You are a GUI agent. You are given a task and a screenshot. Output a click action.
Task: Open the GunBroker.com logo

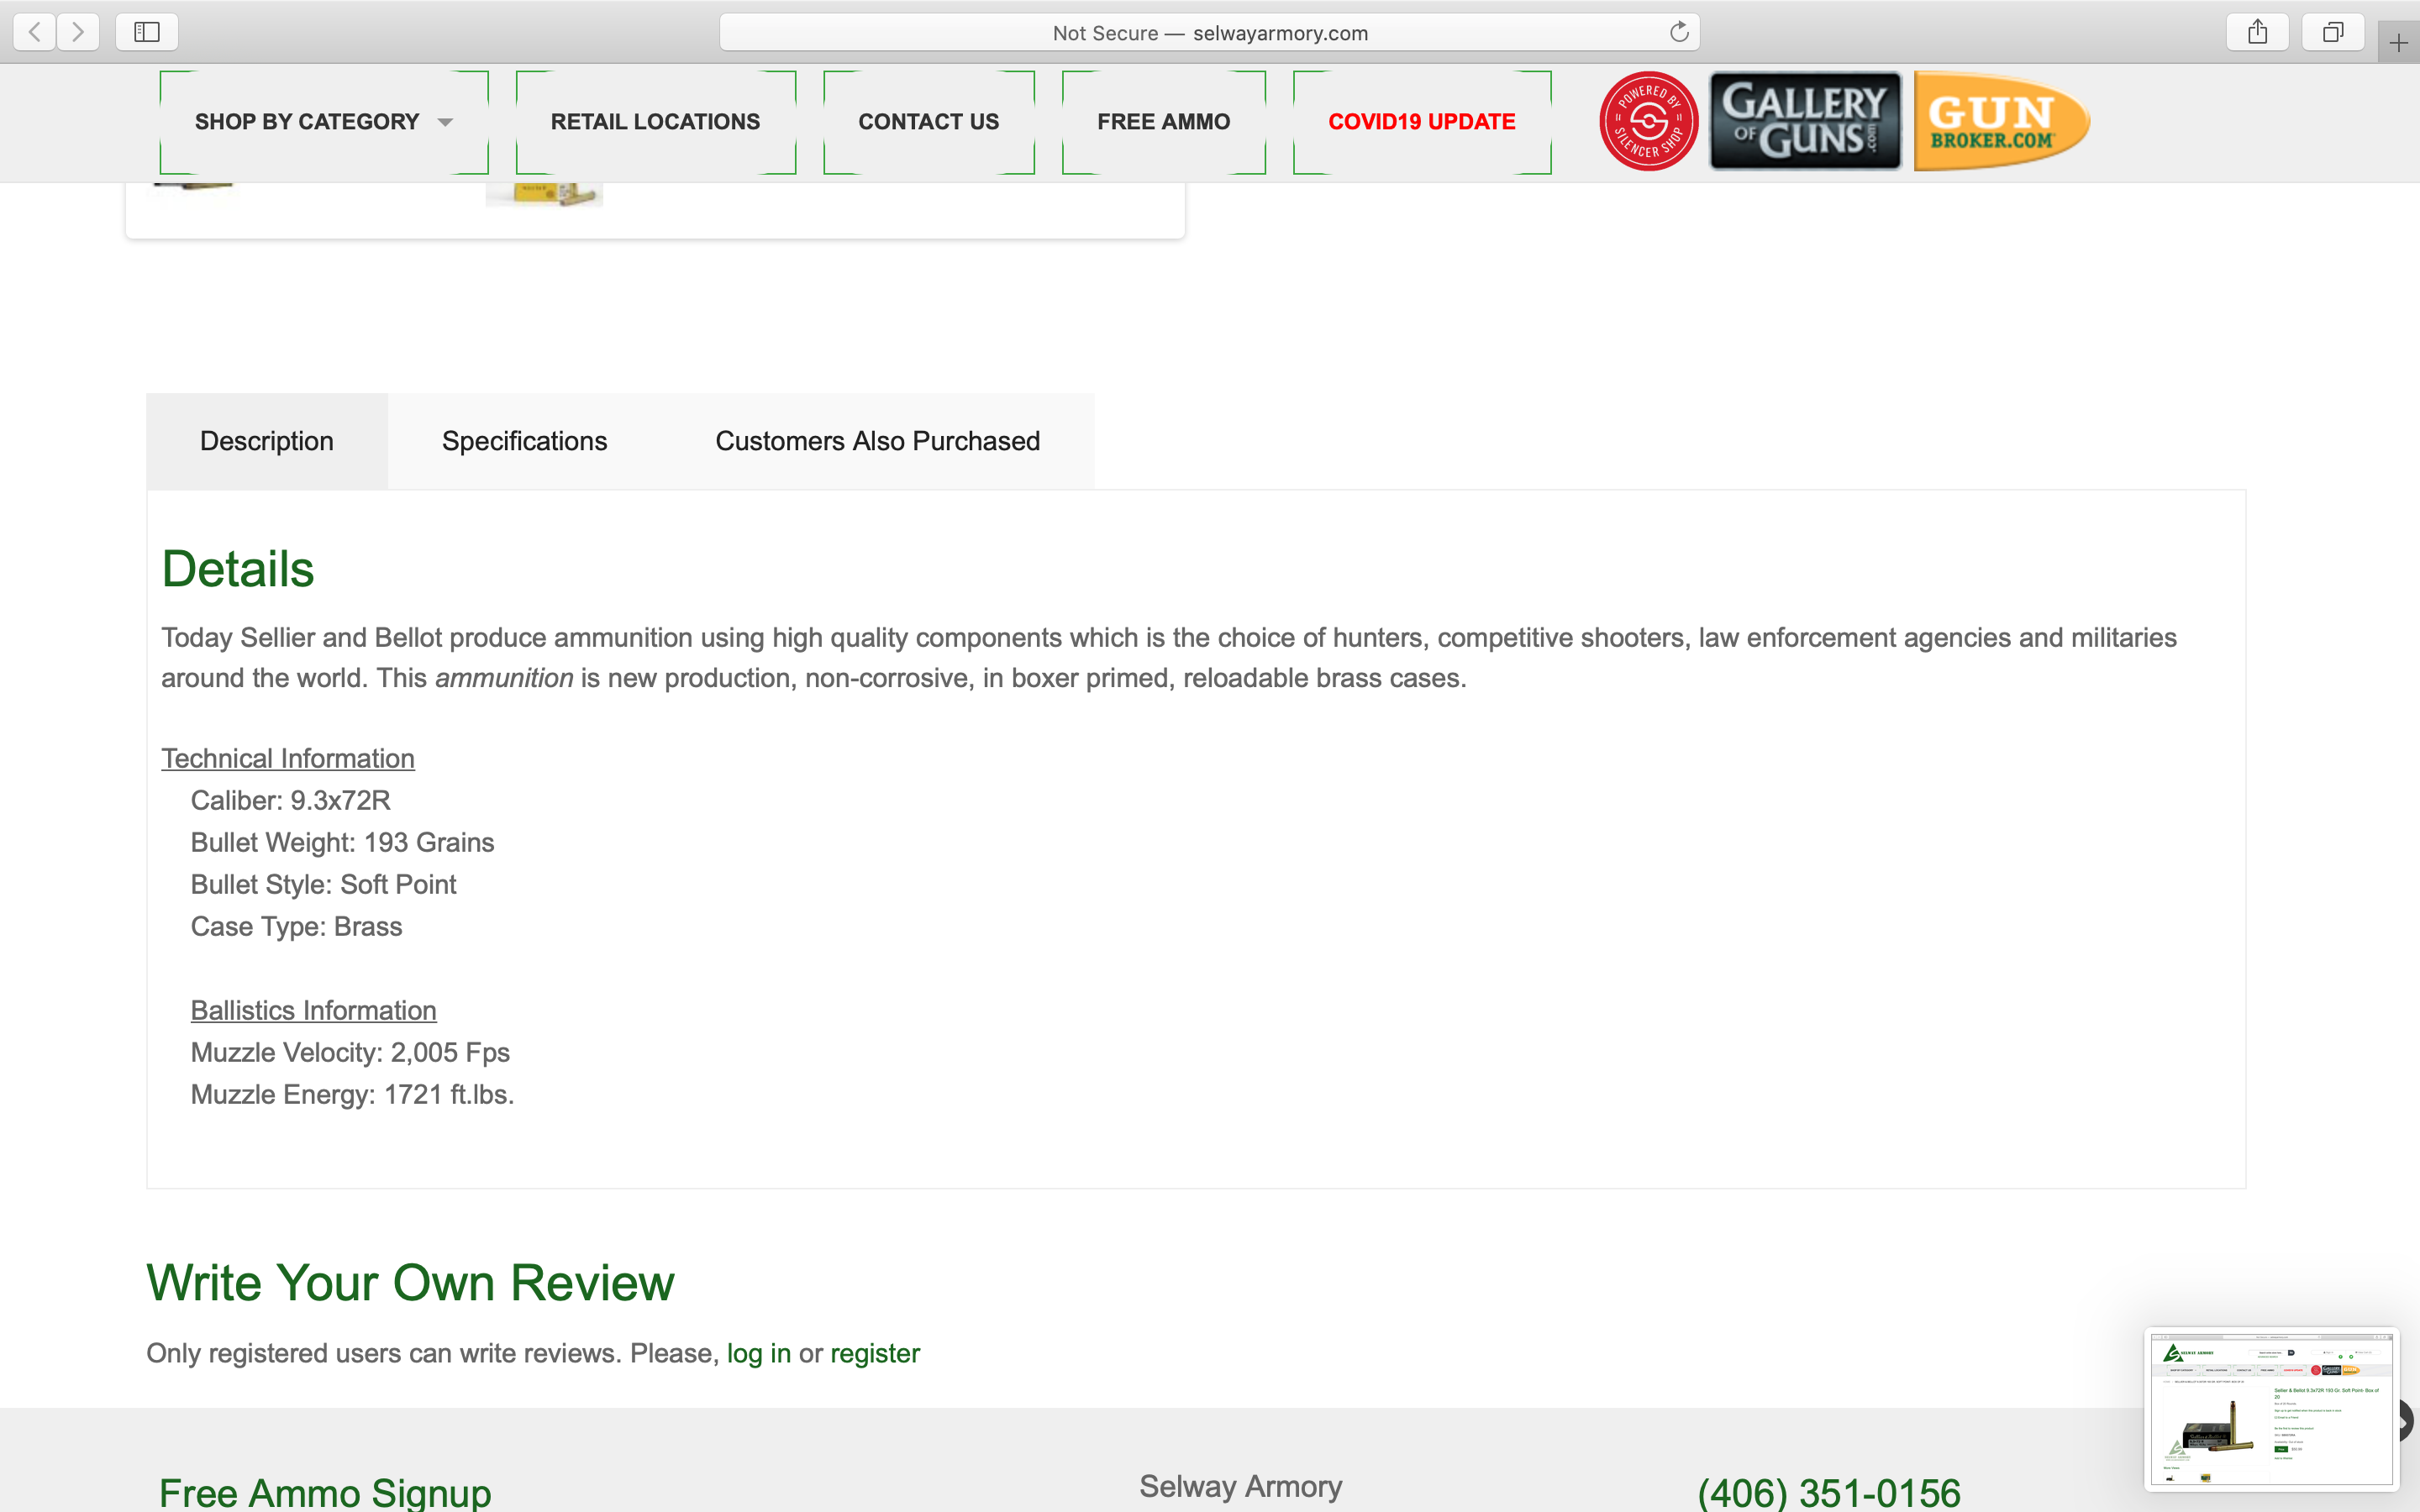pyautogui.click(x=2001, y=121)
